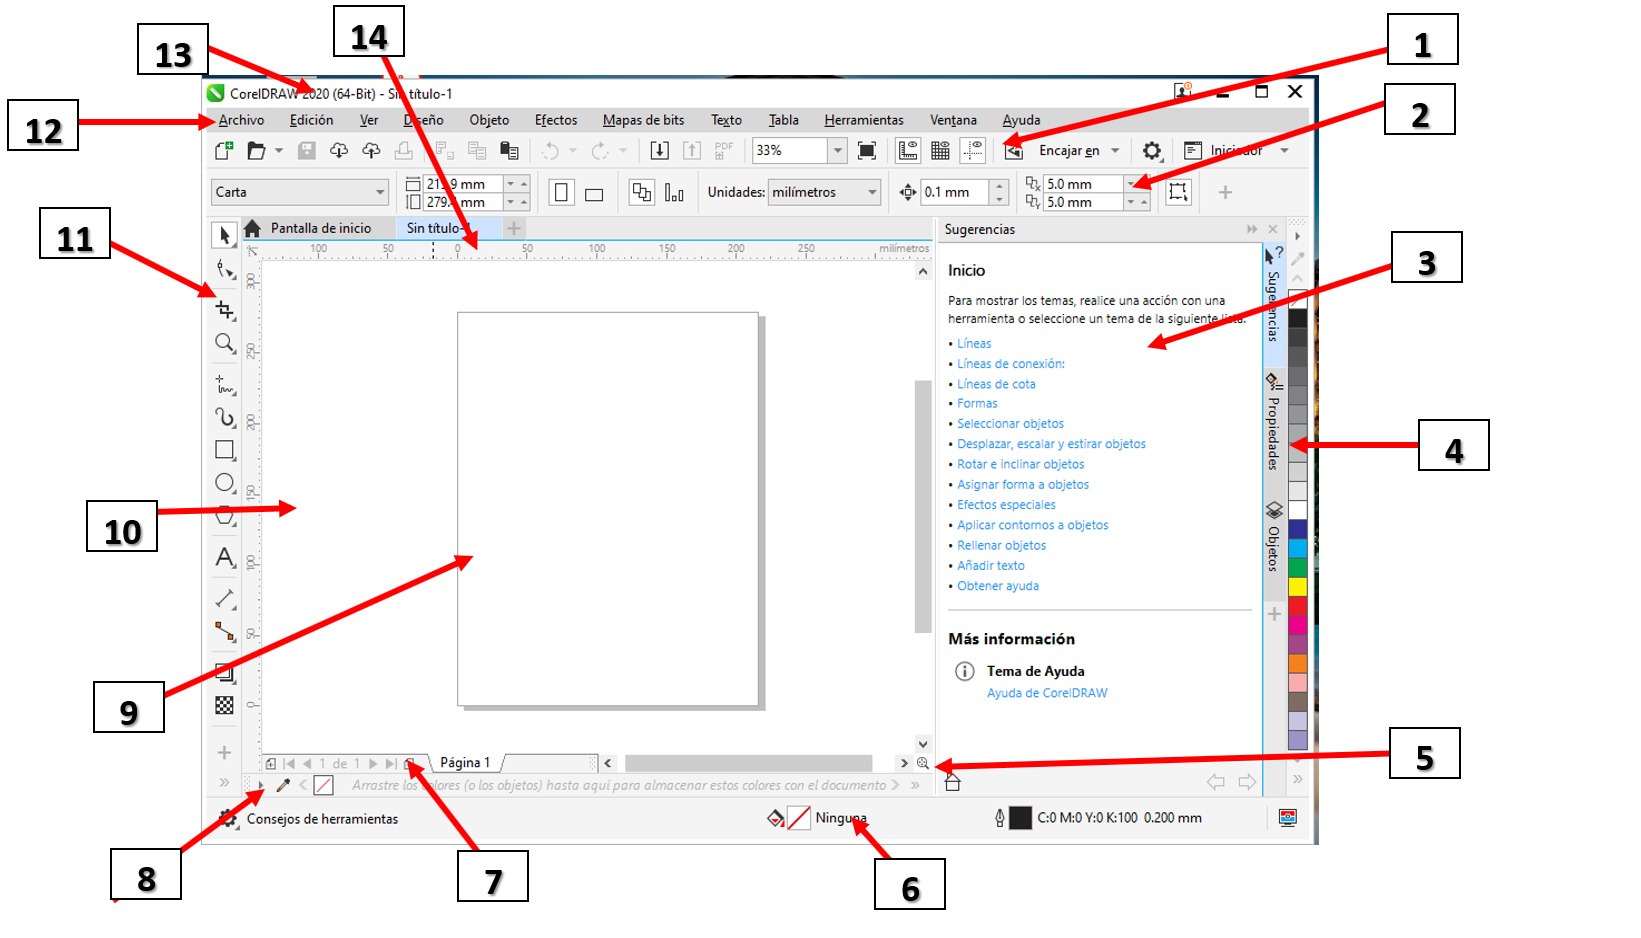This screenshot has width=1641, height=938.
Task: Select the Crop tool
Action: pos(225,310)
